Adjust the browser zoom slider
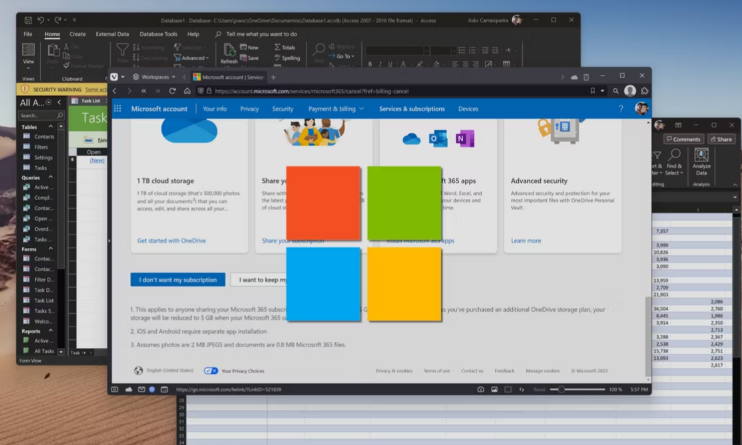 [x=577, y=389]
